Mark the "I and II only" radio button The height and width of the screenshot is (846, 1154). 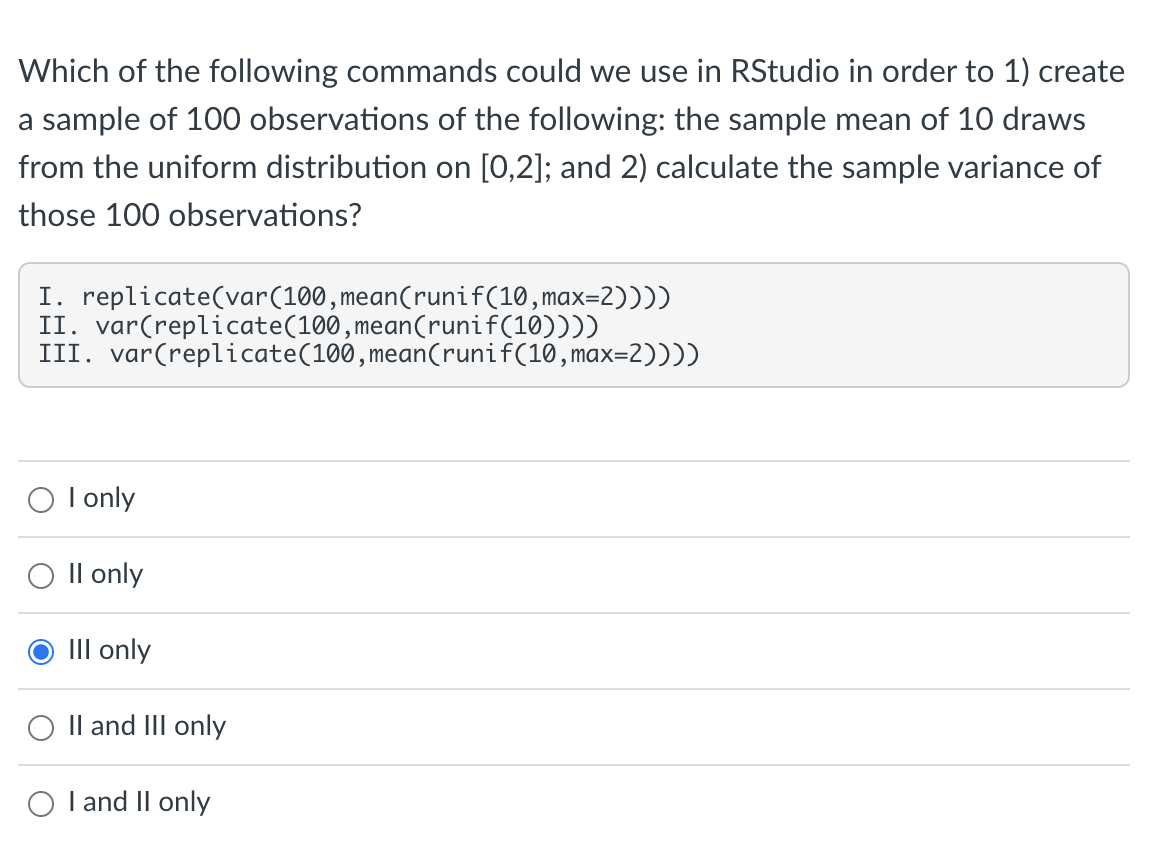pyautogui.click(x=40, y=803)
